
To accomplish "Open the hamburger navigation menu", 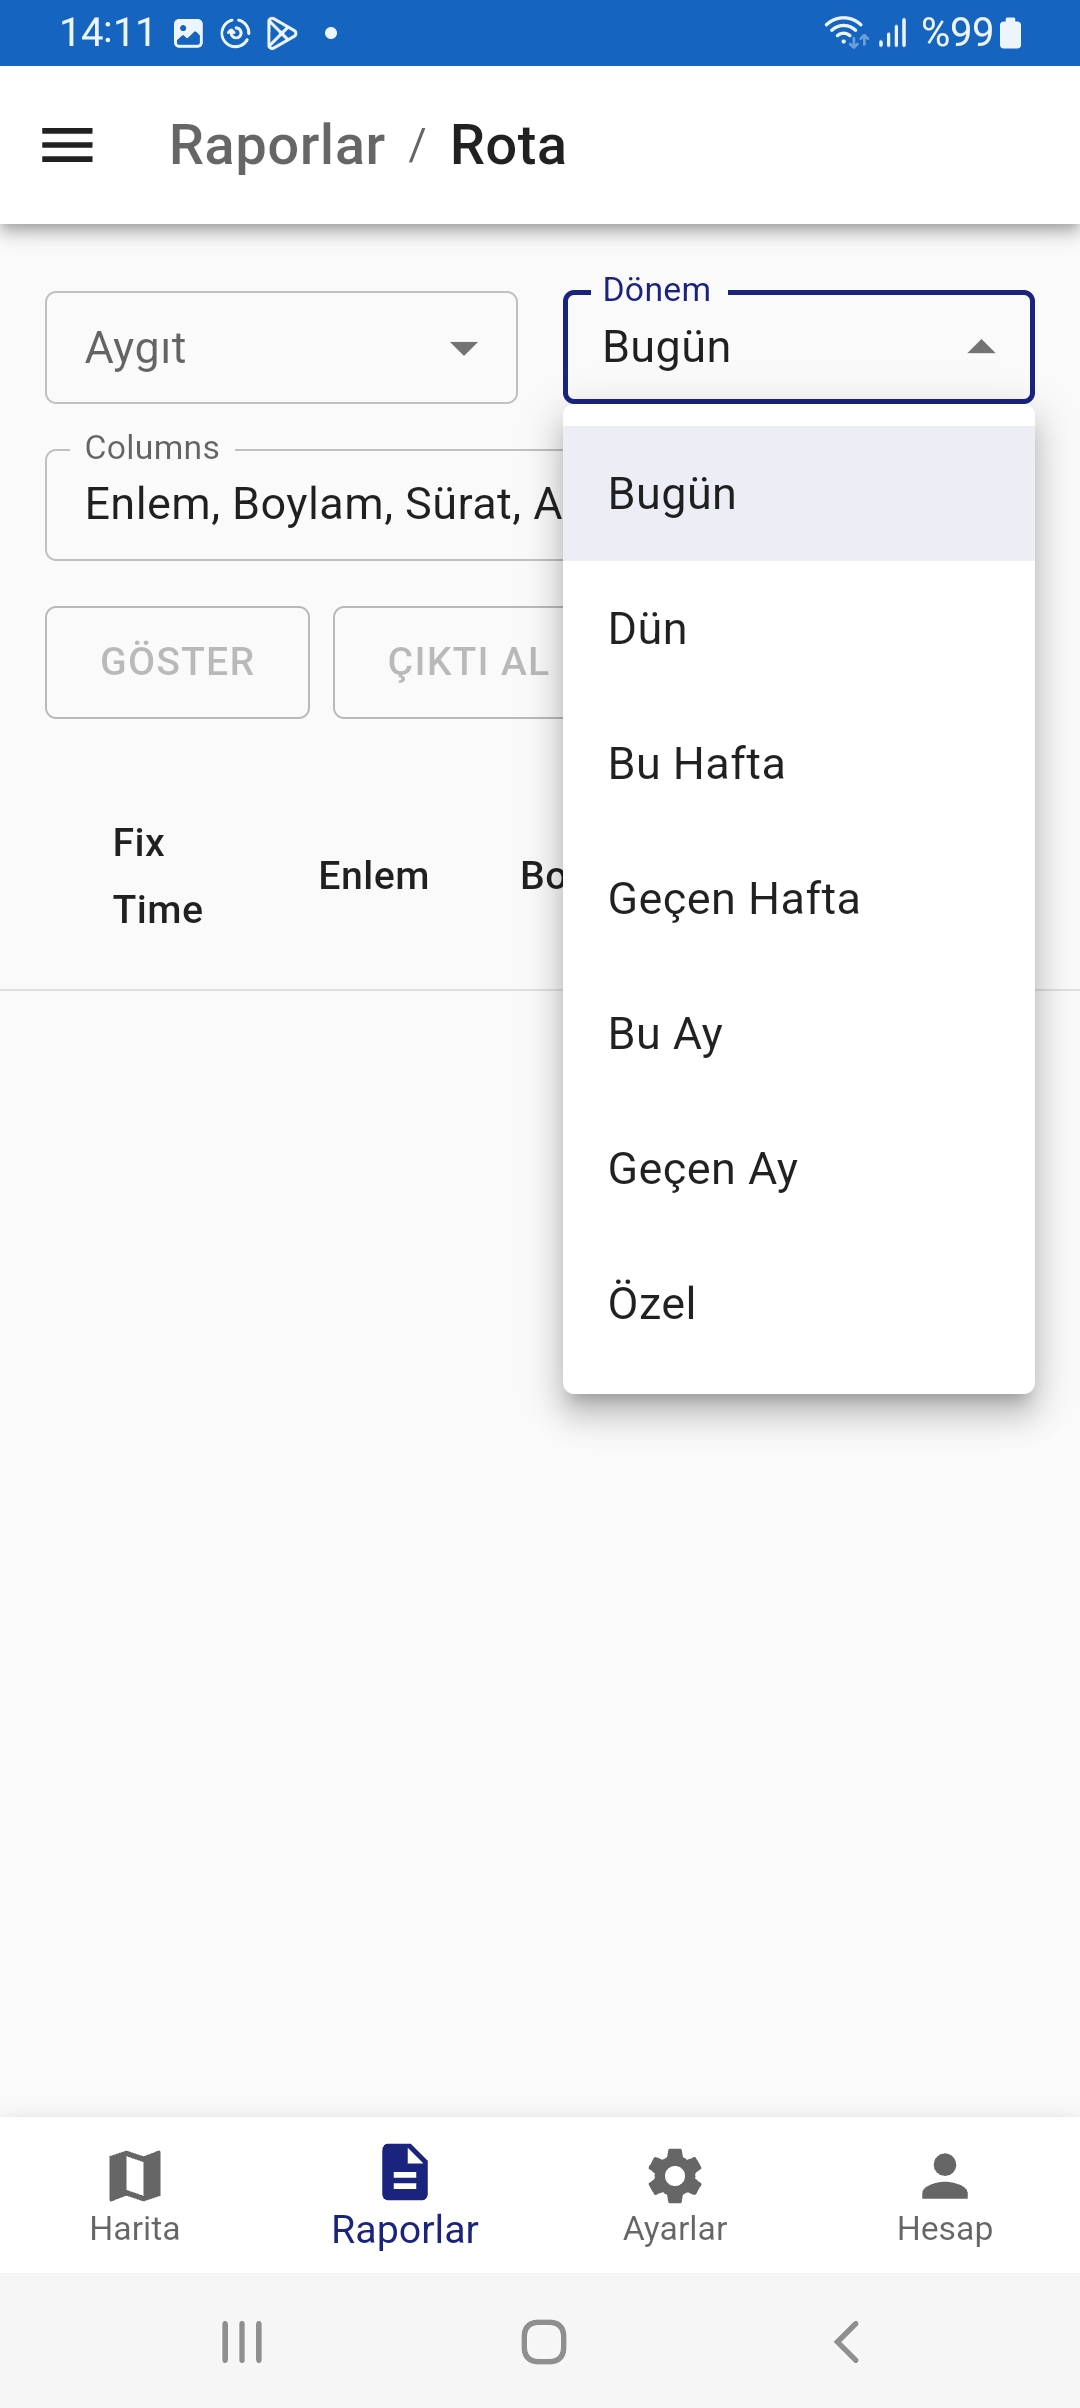I will 67,146.
